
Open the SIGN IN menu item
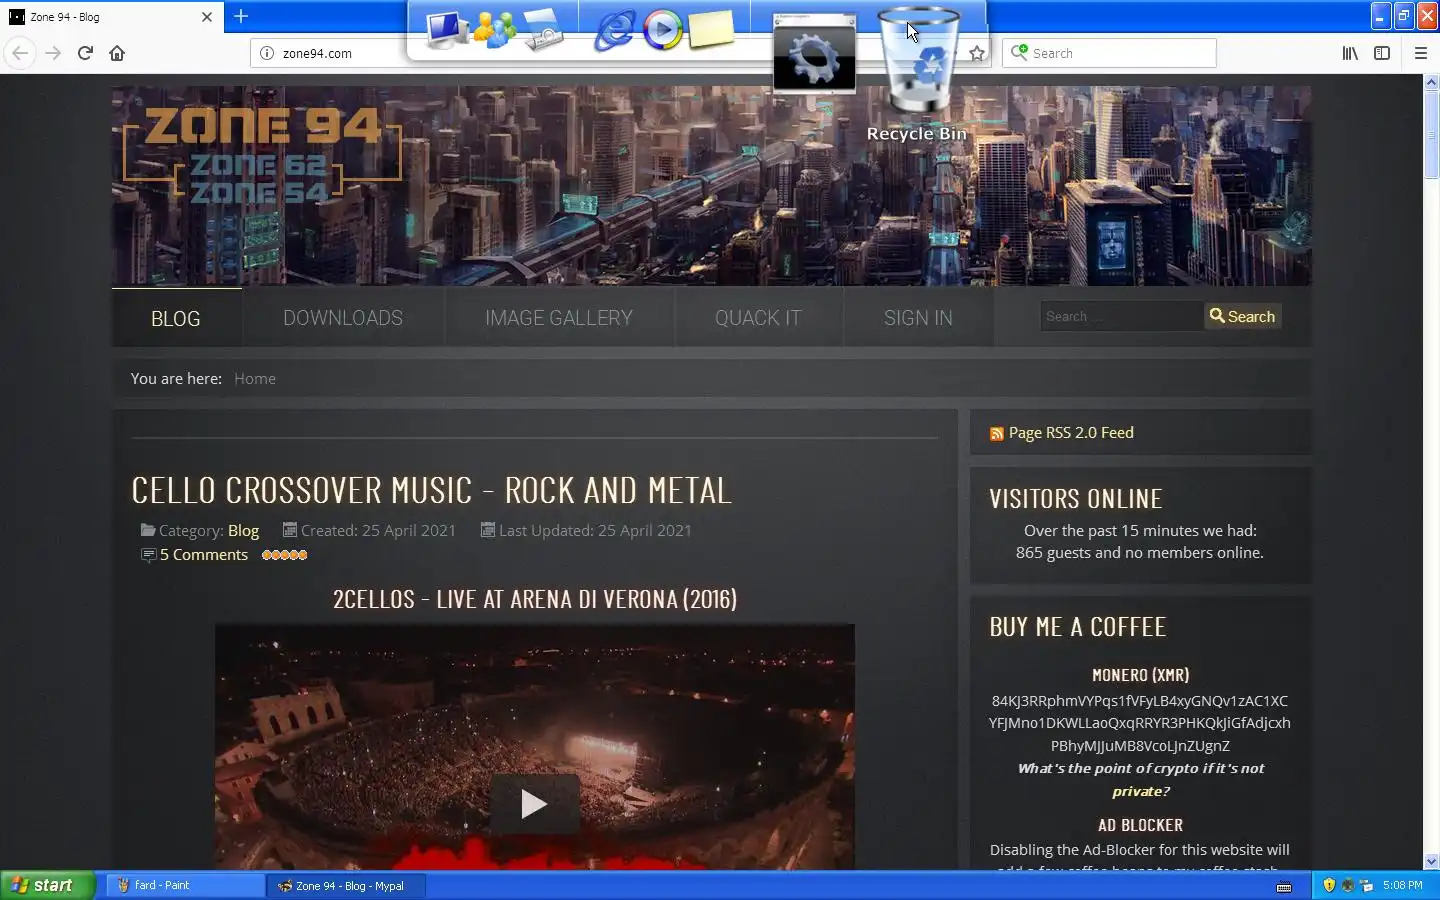(918, 318)
